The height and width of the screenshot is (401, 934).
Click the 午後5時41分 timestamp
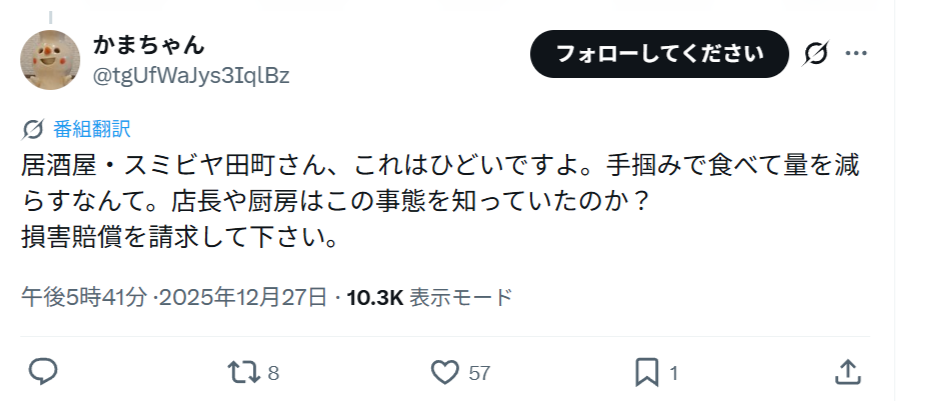(x=85, y=297)
